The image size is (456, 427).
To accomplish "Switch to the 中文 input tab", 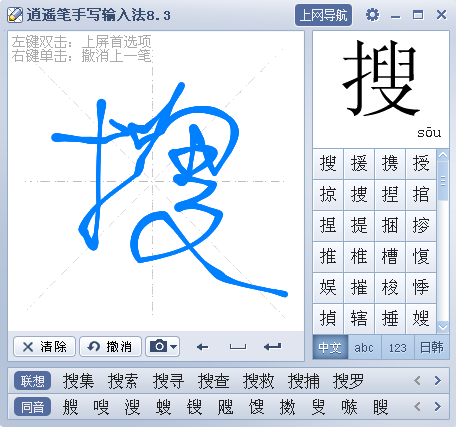I will click(x=330, y=347).
